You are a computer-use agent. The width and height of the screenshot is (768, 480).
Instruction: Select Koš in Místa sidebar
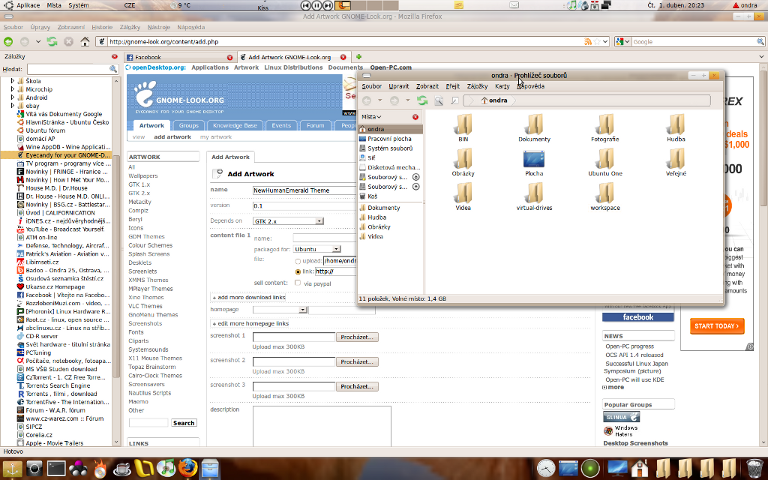[373, 196]
